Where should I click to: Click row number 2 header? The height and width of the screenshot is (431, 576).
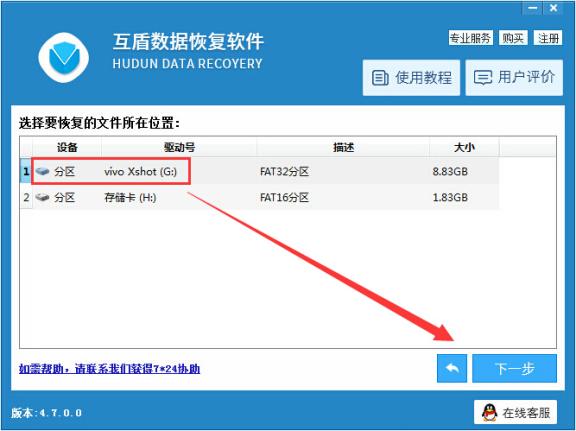tap(26, 197)
